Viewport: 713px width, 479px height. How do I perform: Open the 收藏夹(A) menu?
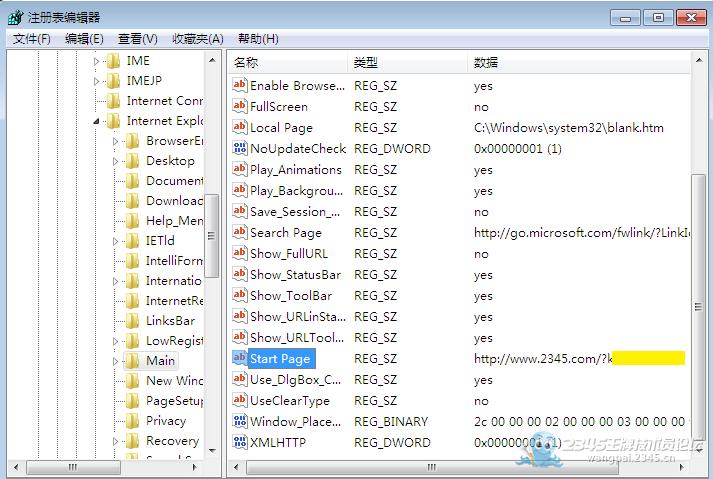(x=198, y=39)
